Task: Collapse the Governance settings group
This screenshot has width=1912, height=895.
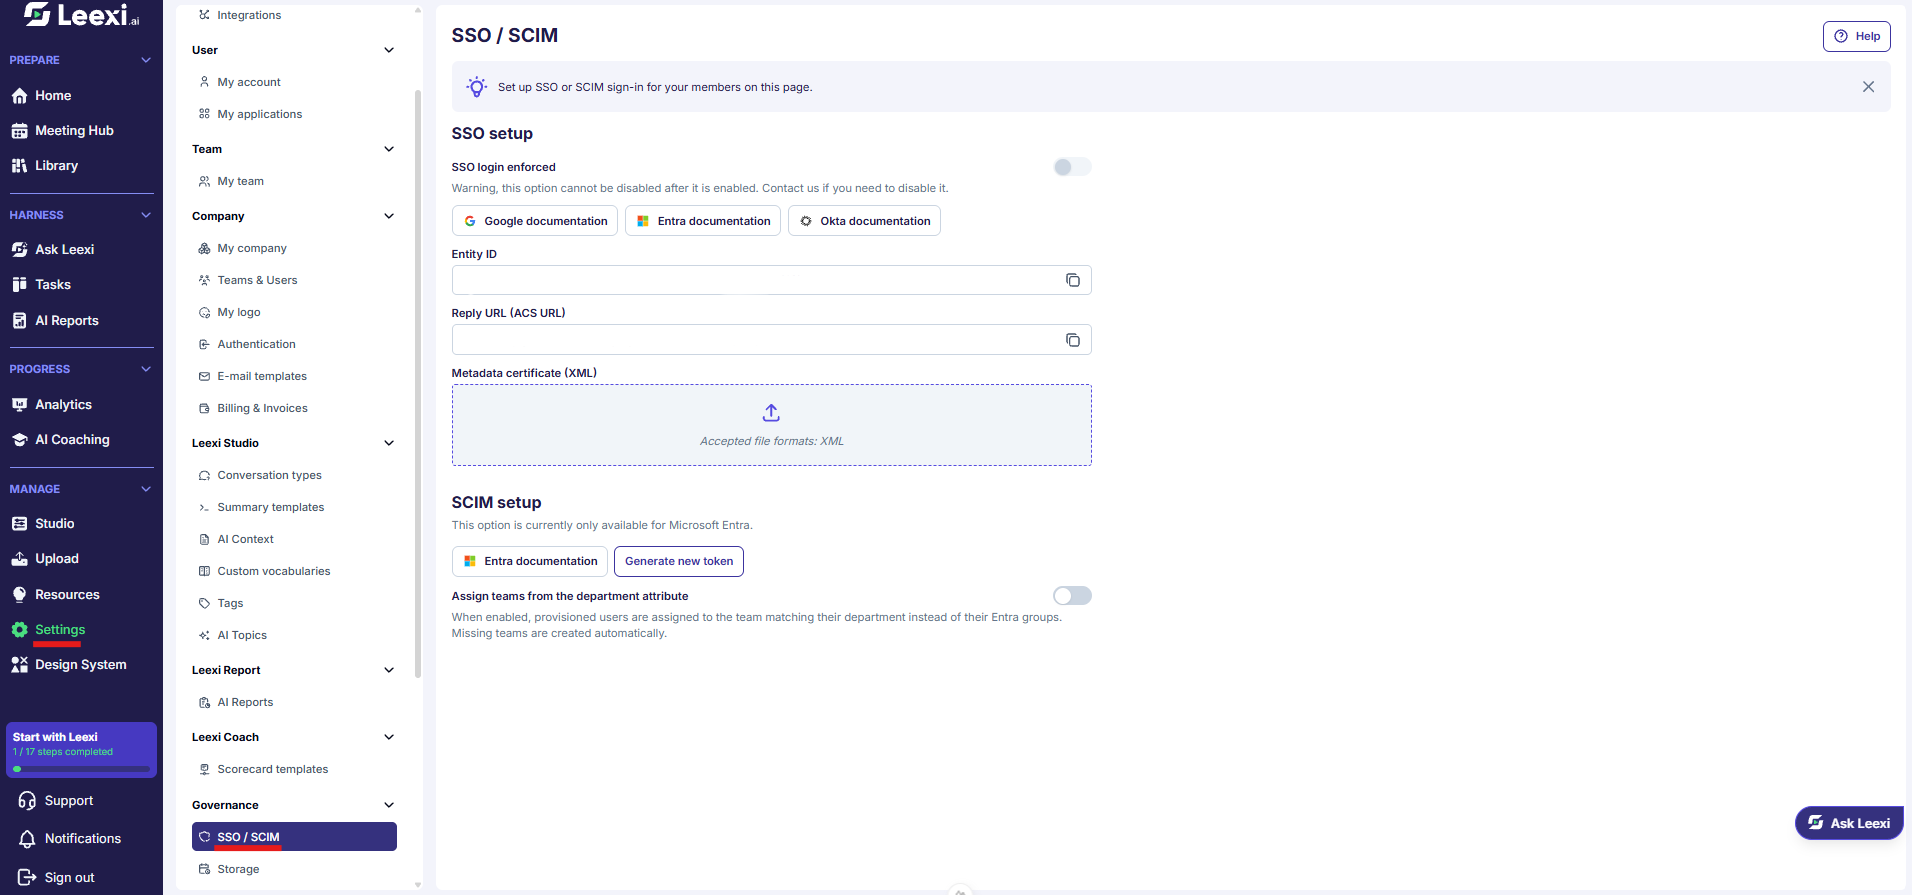Action: [389, 805]
